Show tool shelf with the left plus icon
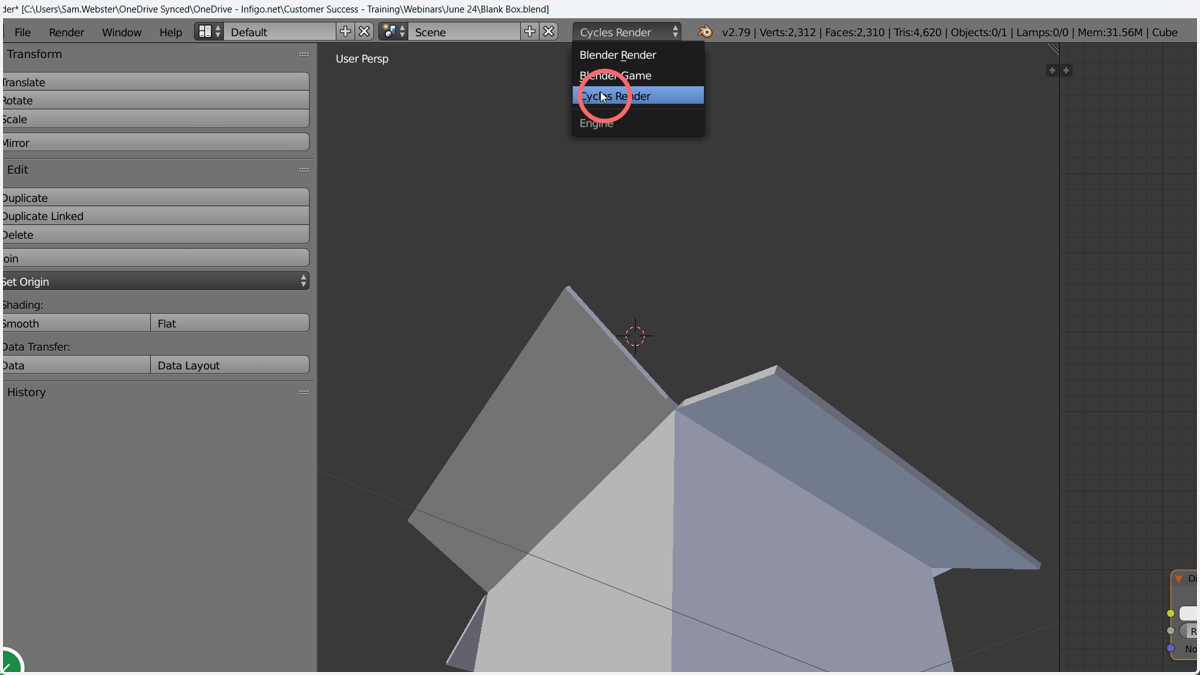This screenshot has height=675, width=1200. 1051,70
